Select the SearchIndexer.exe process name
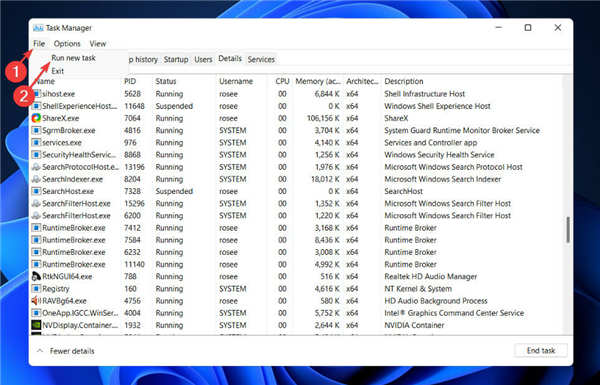This screenshot has width=600, height=385. (72, 179)
